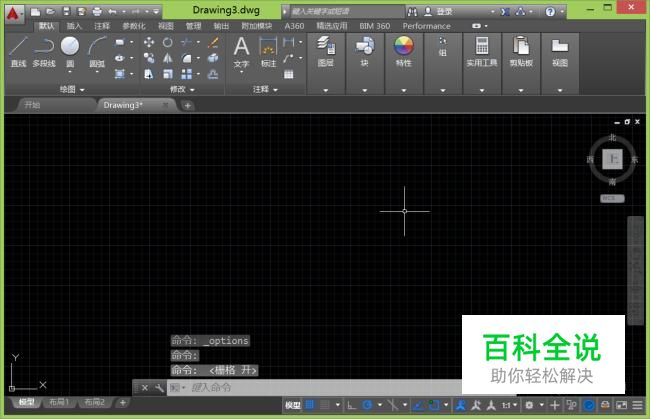Click the Copy tool icon
650x419 pixels.
149,58
